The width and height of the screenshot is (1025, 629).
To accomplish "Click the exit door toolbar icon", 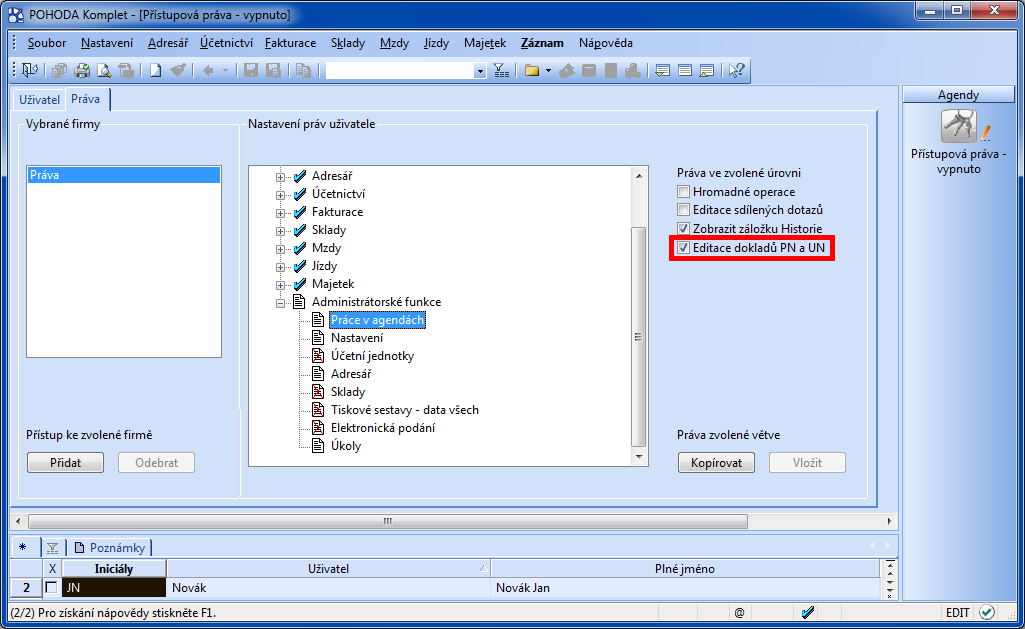I will click(x=29, y=70).
